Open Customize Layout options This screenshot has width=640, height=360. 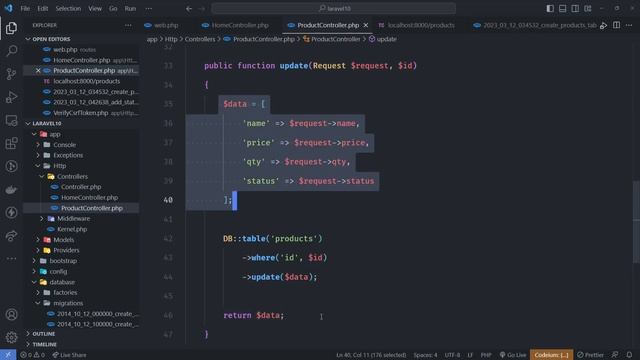point(588,8)
